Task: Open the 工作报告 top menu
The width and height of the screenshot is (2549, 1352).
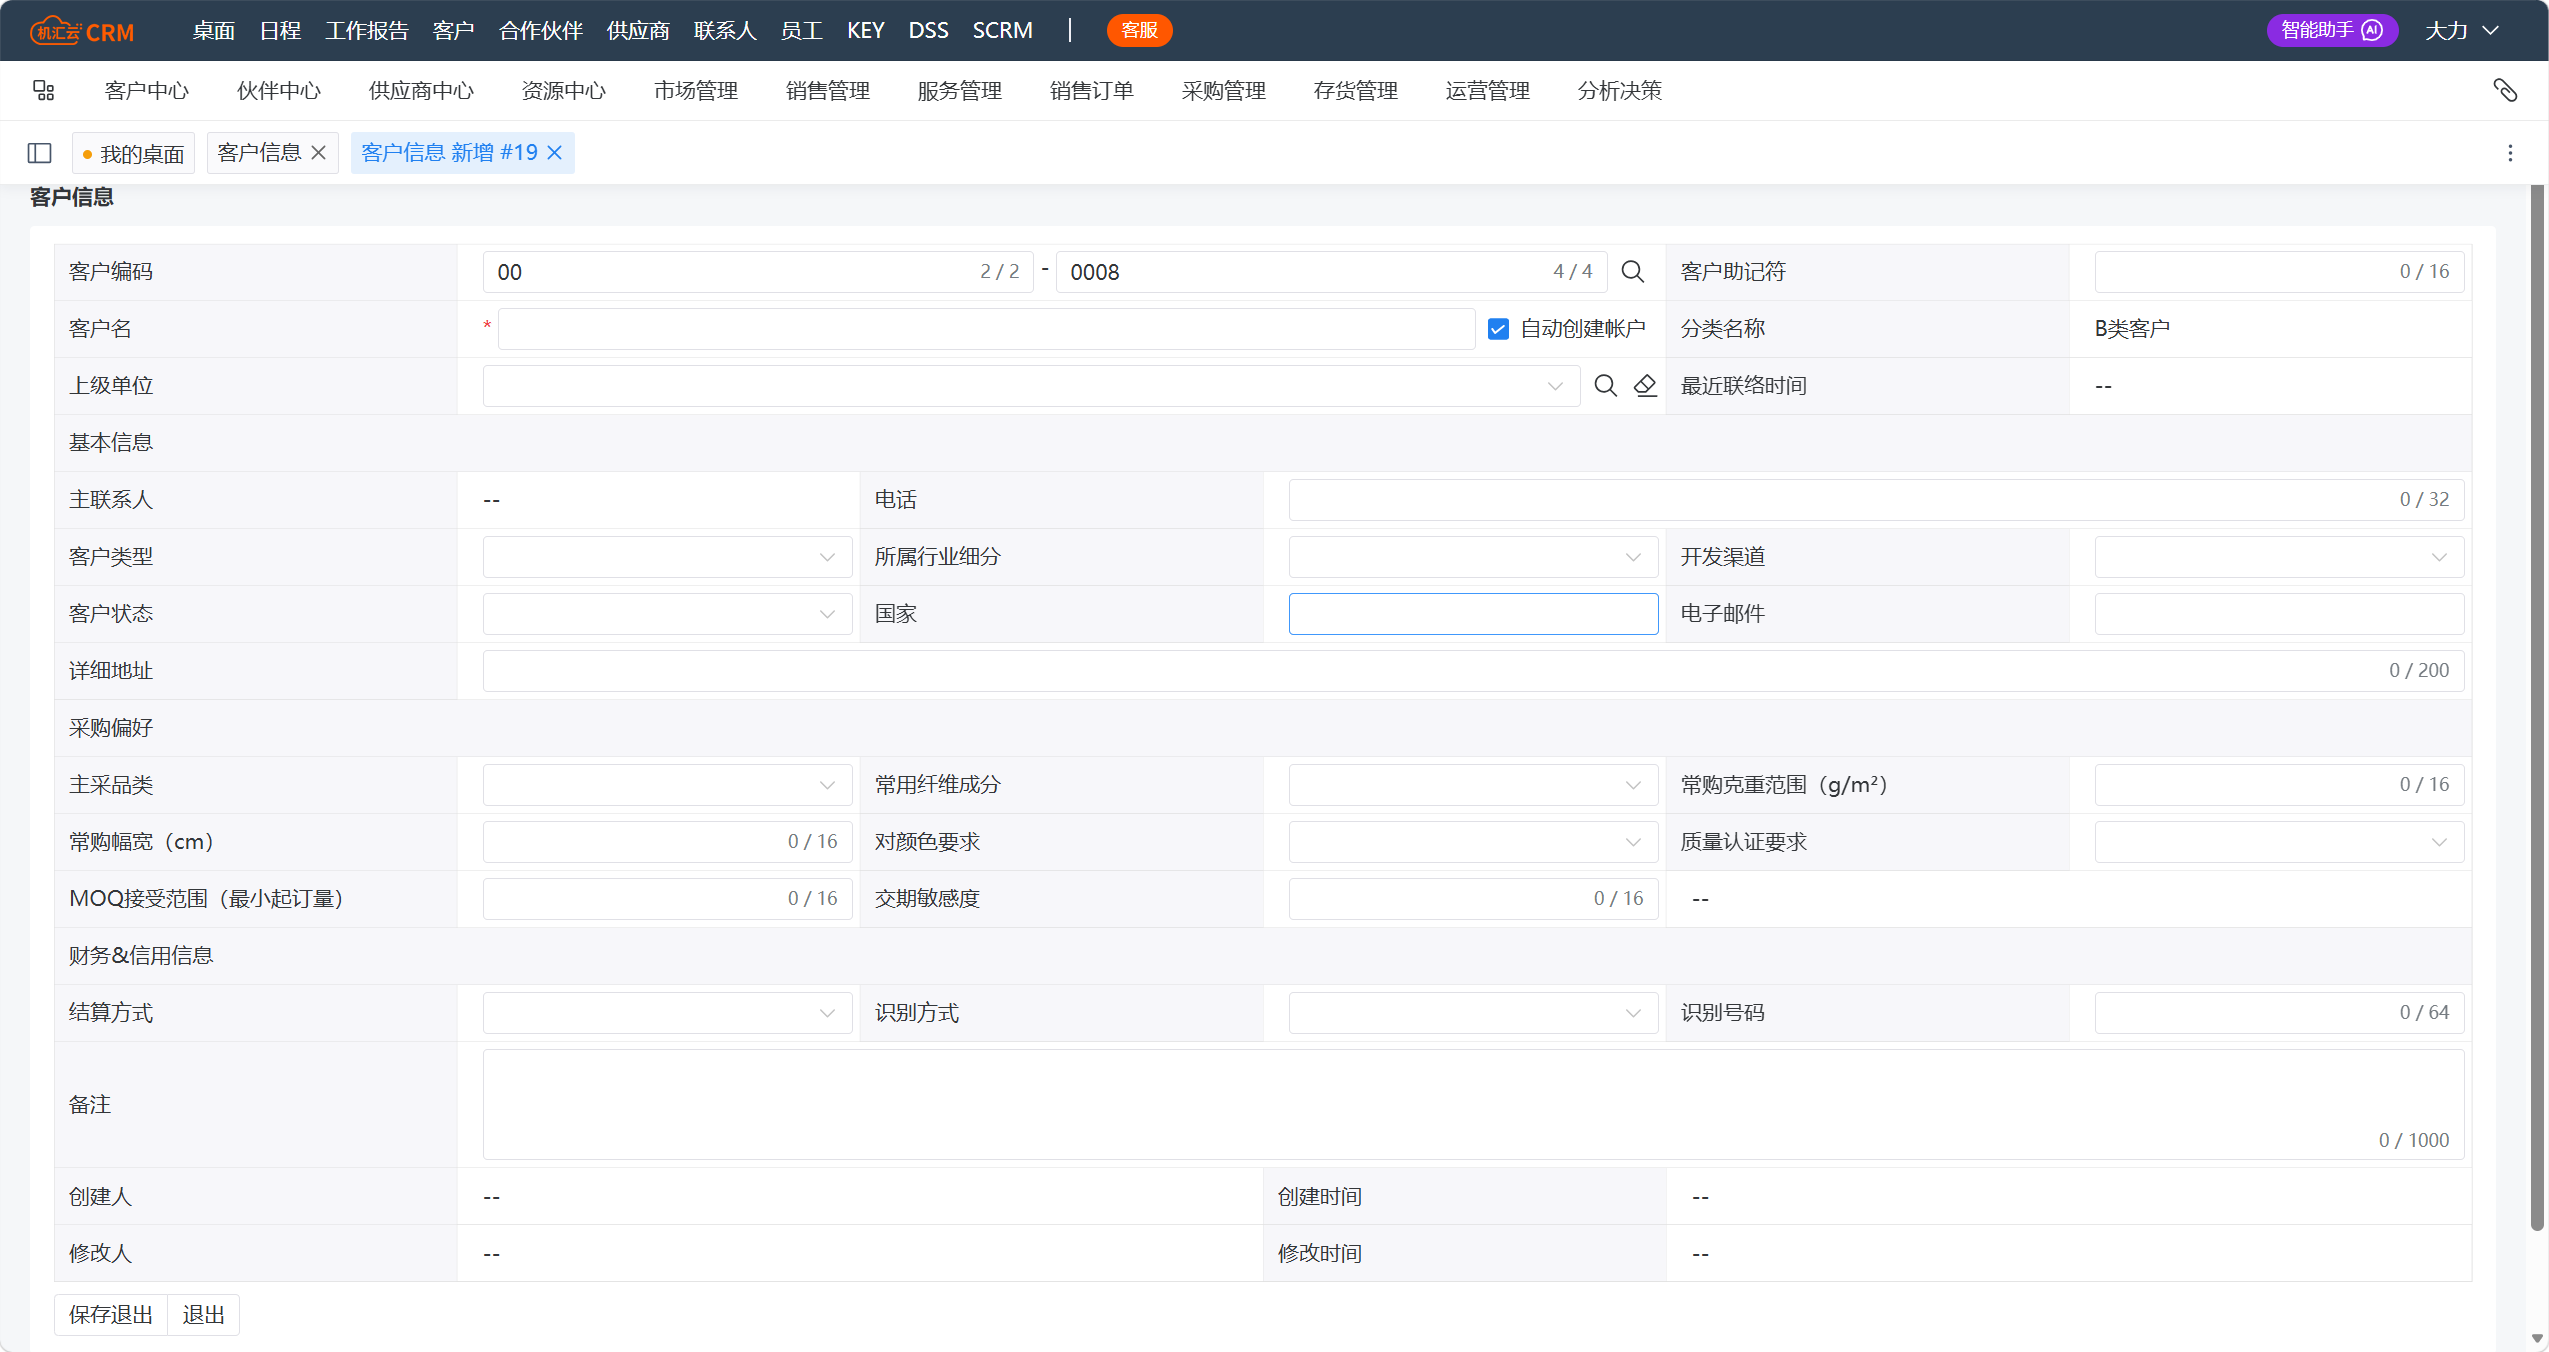Action: [x=367, y=31]
